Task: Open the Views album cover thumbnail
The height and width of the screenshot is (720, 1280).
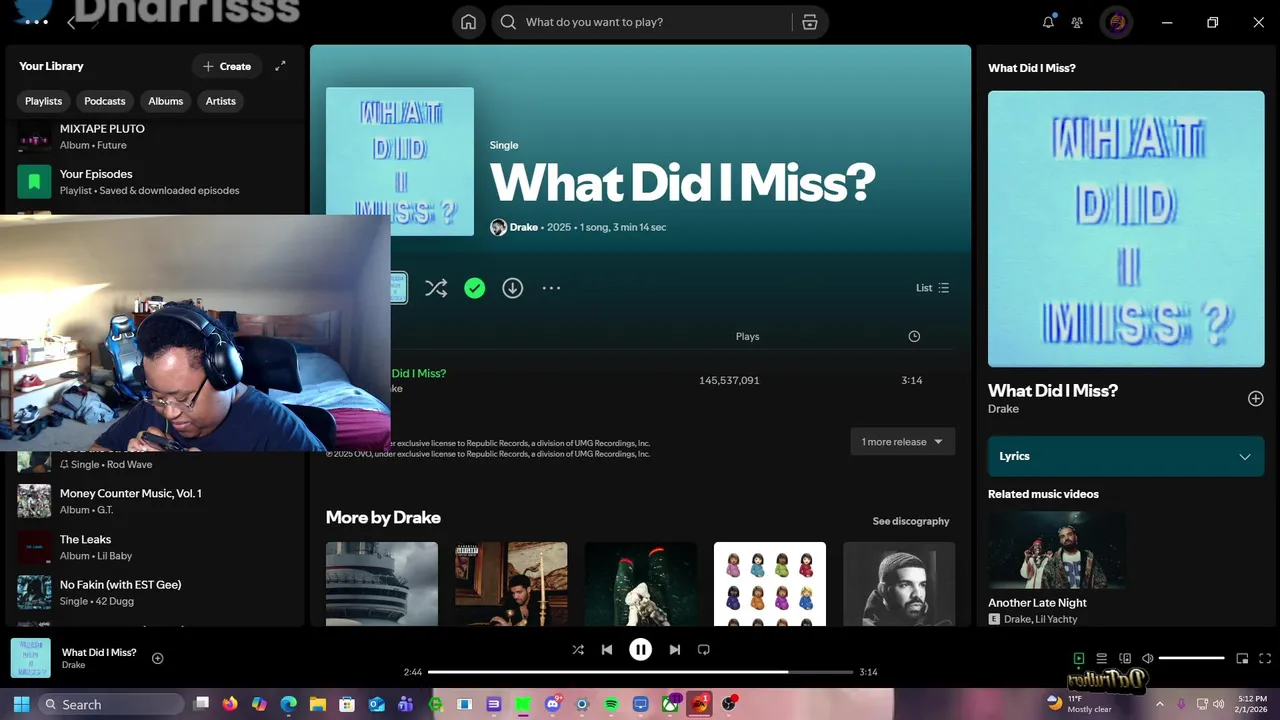Action: 382,584
